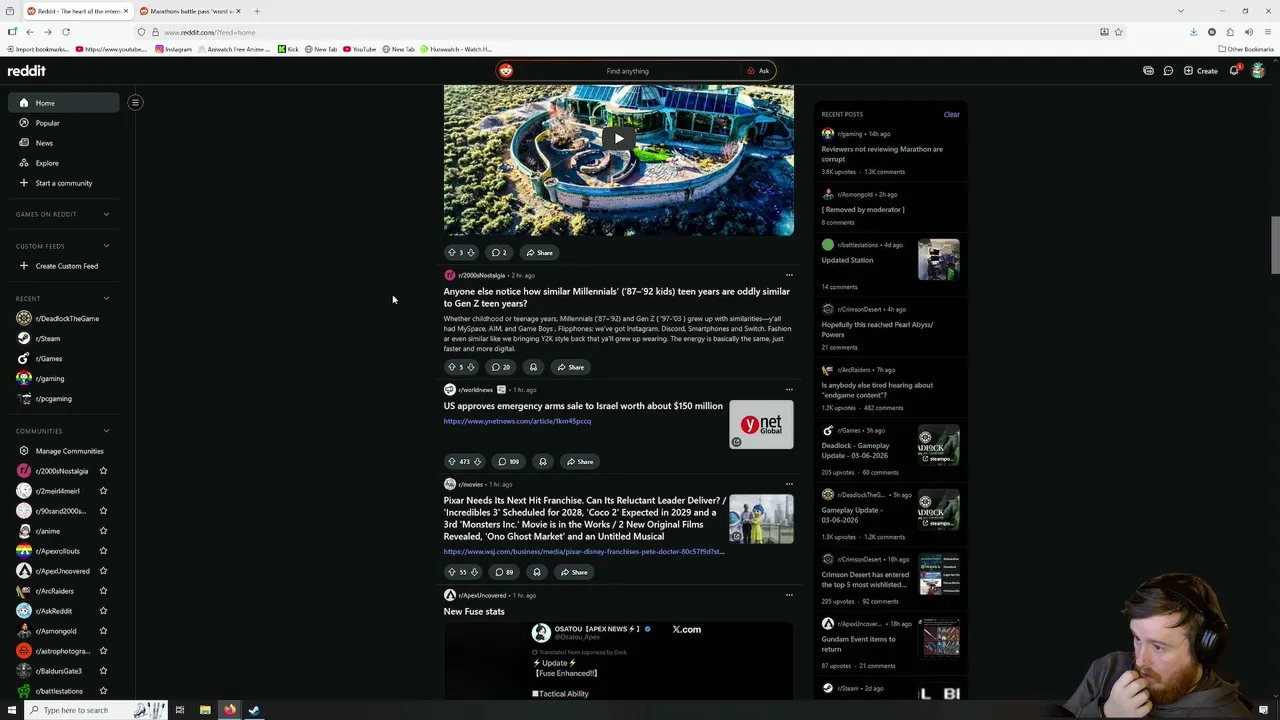1280x720 pixels.
Task: Open the New Fuse stats post
Action: point(474,611)
